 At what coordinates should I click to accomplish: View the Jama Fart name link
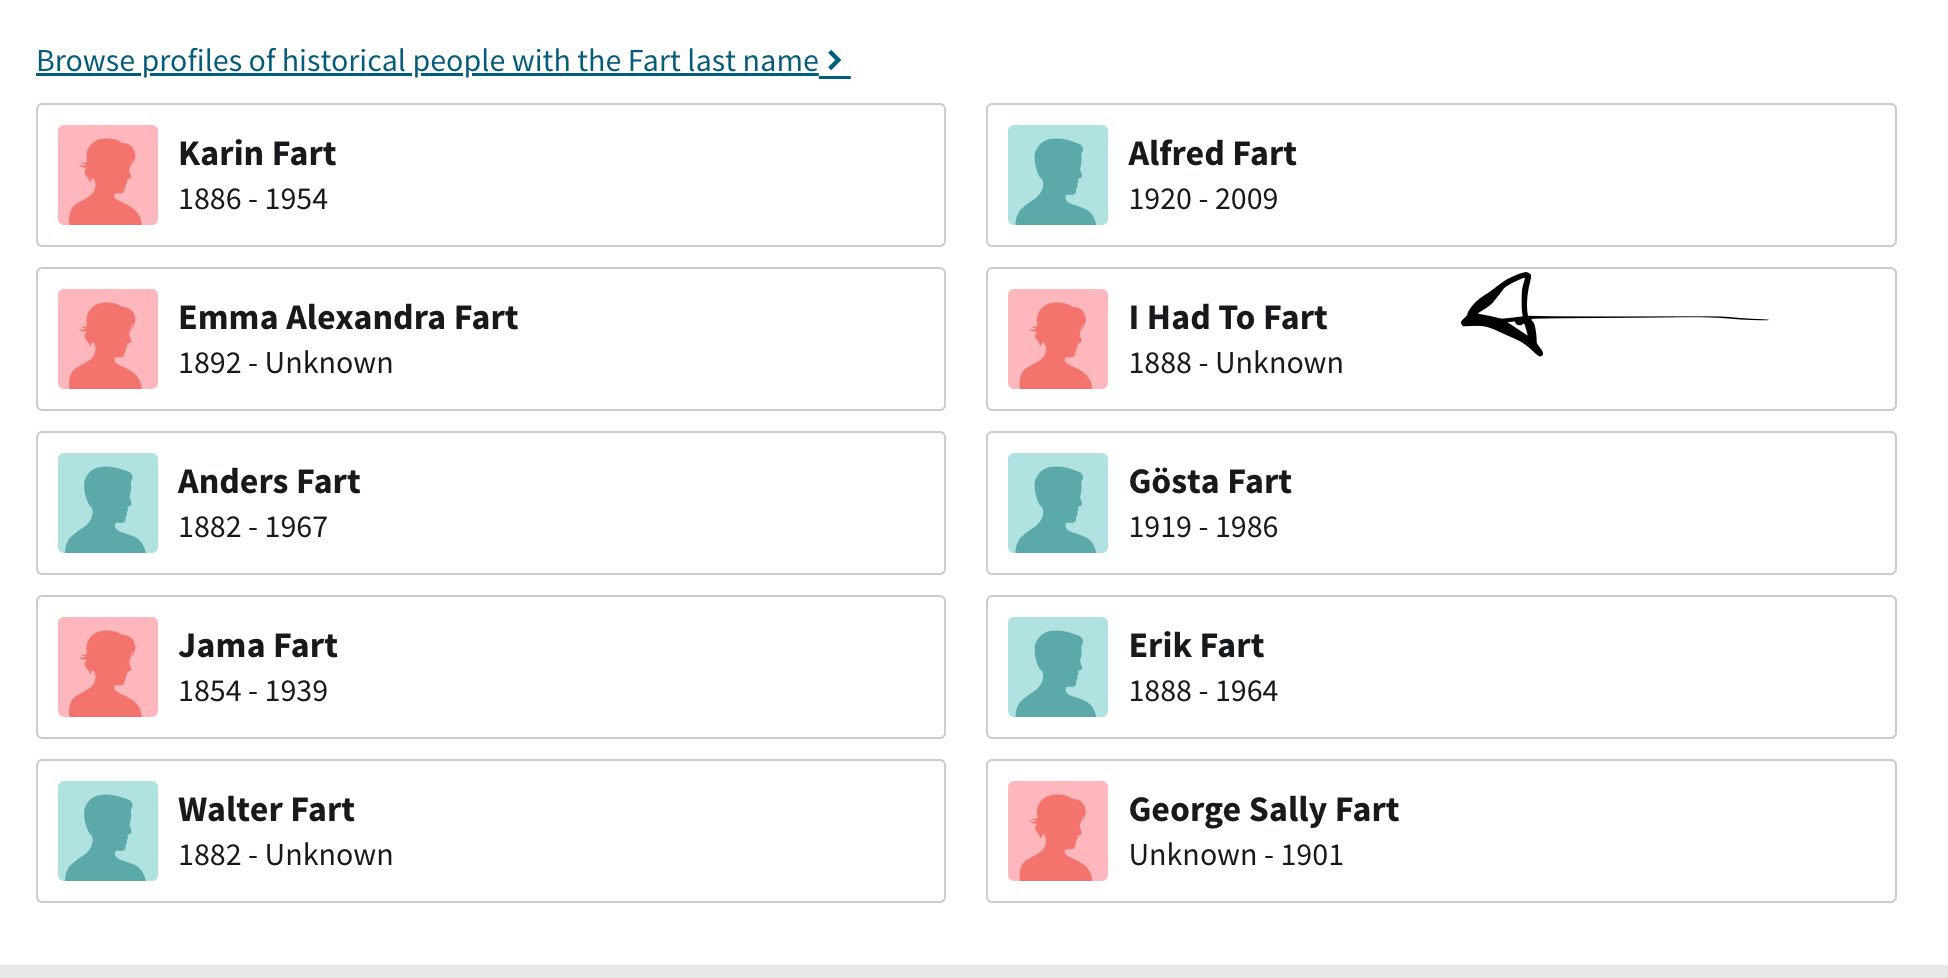tap(258, 646)
